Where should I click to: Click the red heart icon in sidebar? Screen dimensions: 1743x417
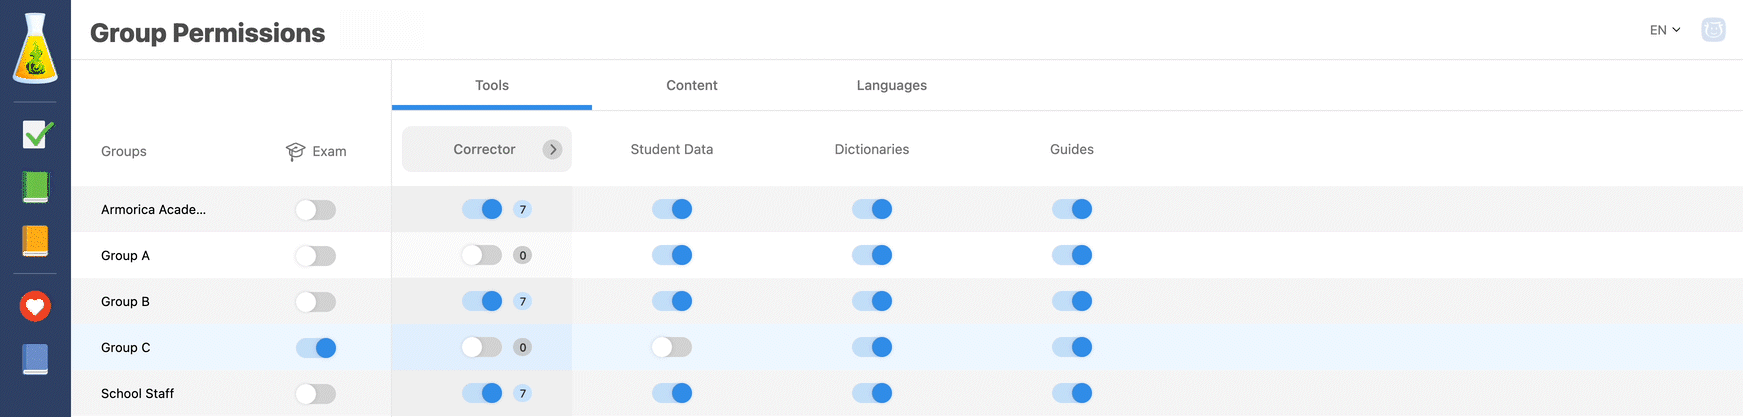35,306
